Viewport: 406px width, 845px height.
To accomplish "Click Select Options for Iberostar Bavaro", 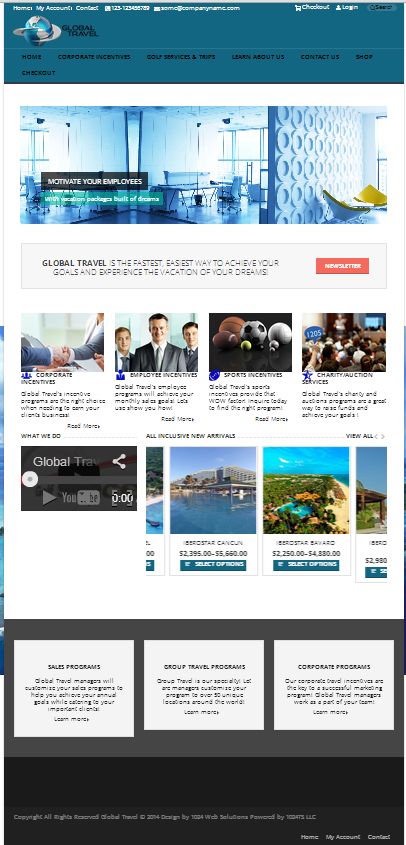I will pyautogui.click(x=306, y=564).
